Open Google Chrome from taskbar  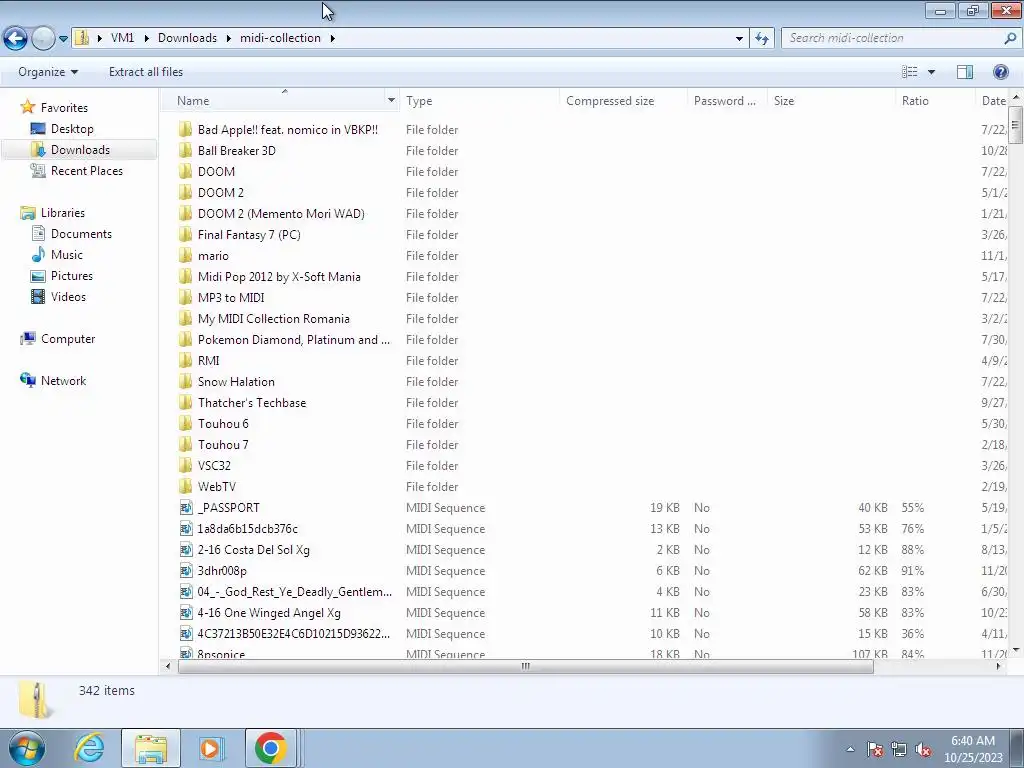tap(270, 748)
